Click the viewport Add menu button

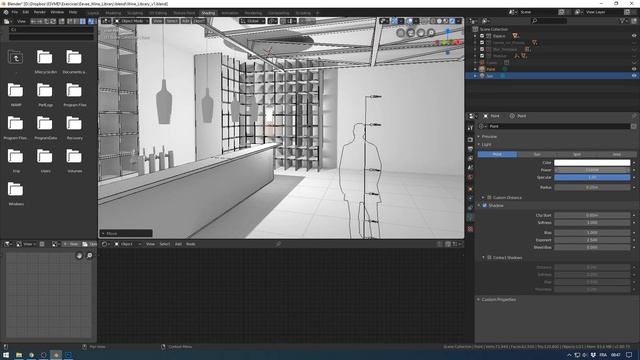(186, 21)
